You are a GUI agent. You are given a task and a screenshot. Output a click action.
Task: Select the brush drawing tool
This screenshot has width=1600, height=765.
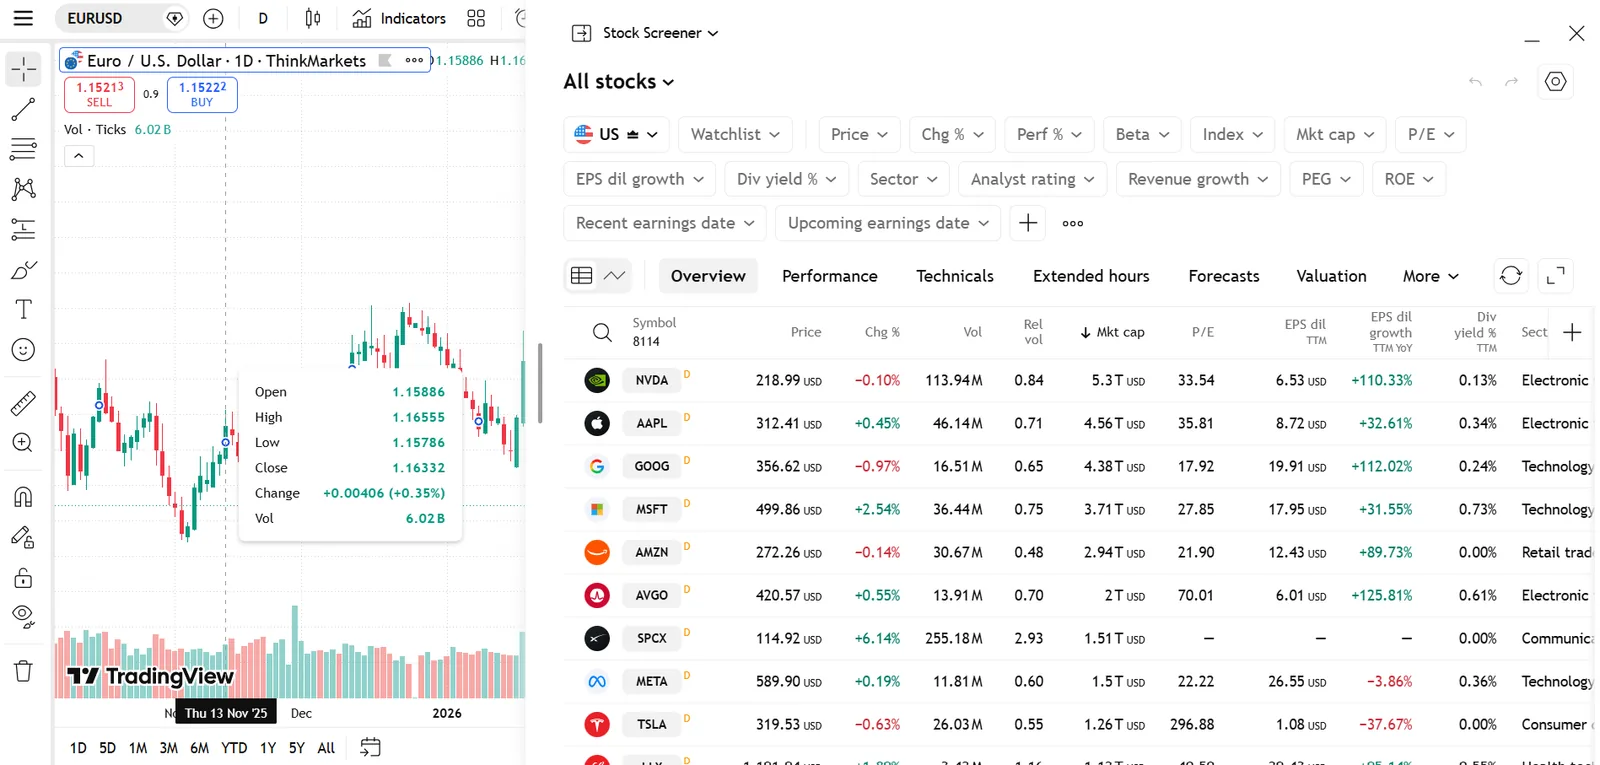[23, 270]
